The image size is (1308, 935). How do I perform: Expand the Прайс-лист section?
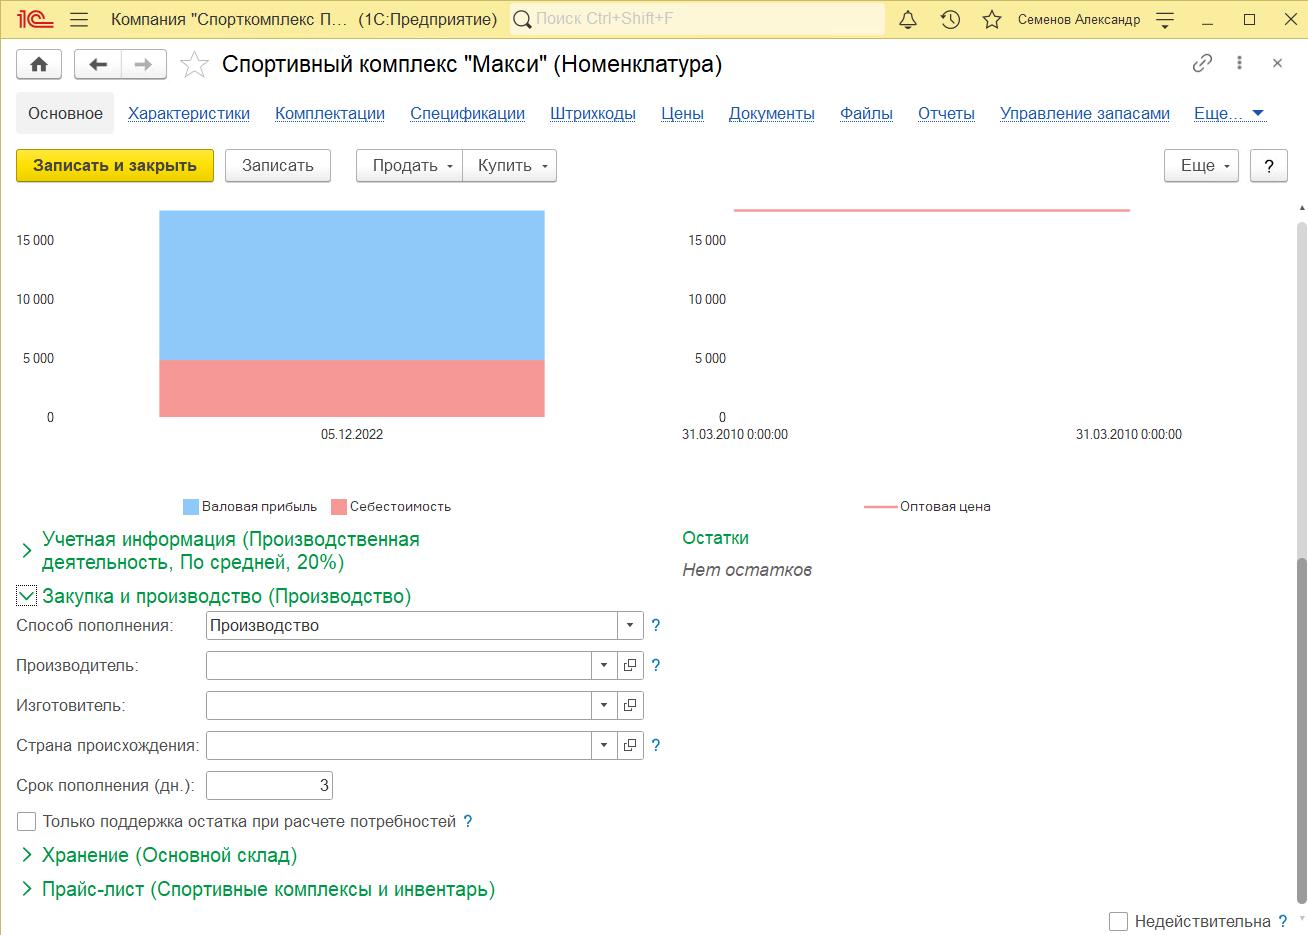point(27,889)
